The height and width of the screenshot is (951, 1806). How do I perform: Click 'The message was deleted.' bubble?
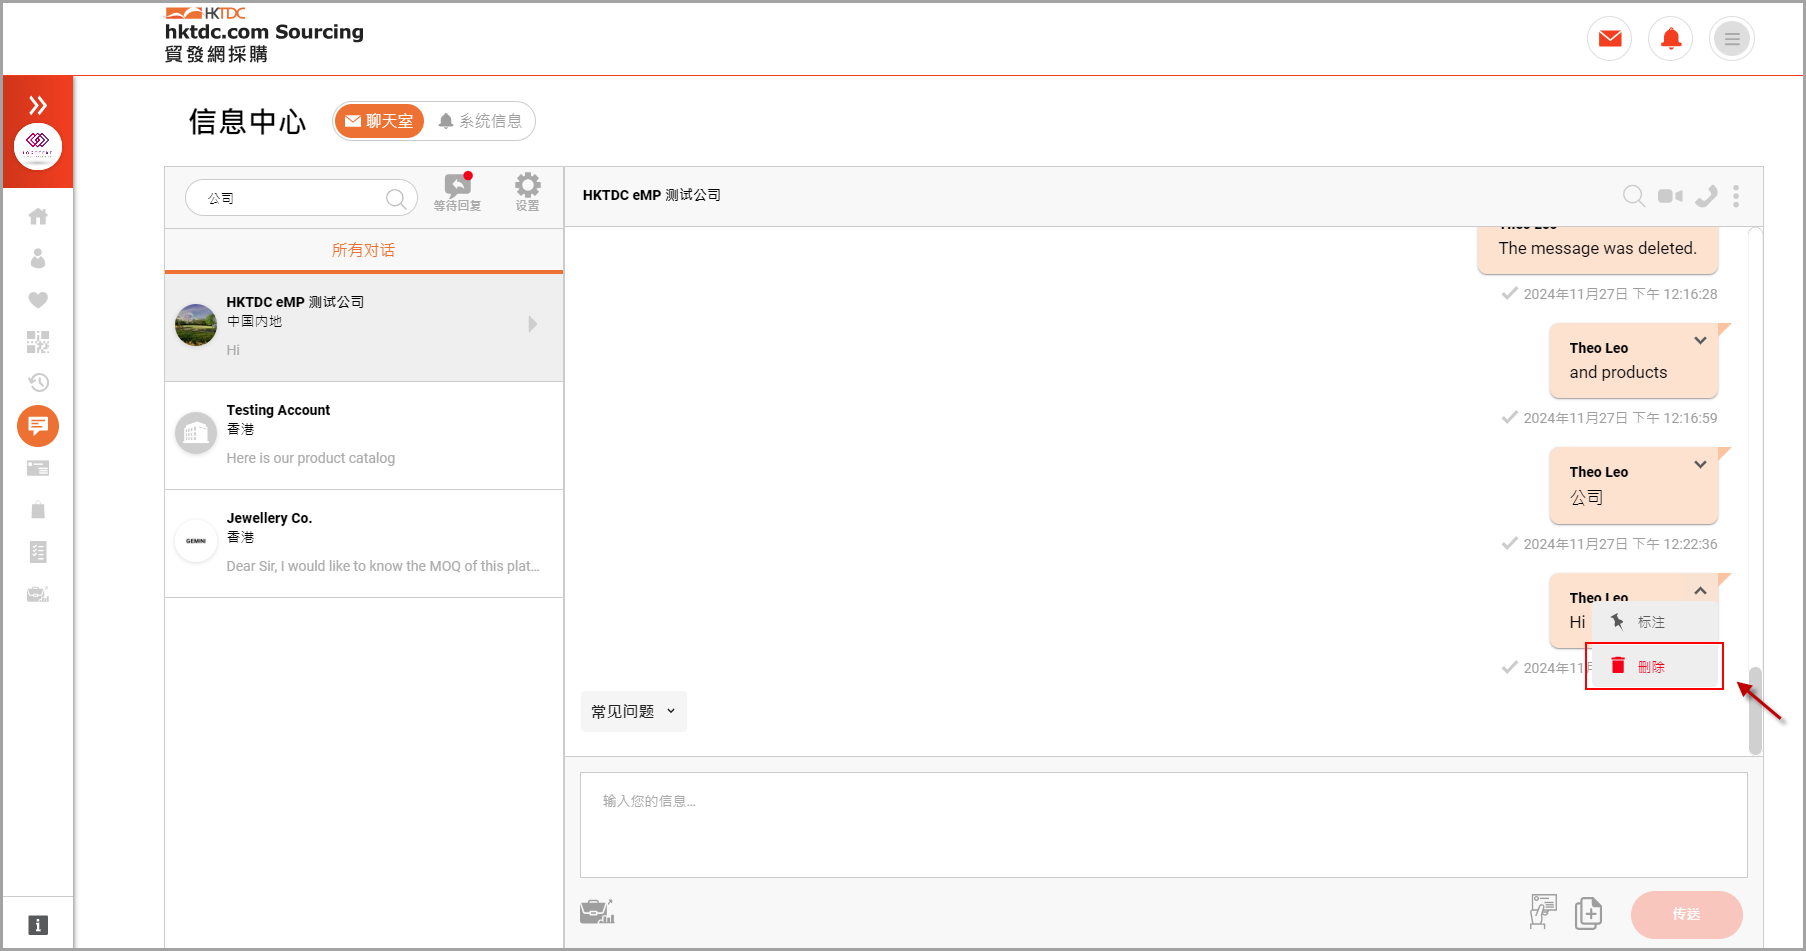[x=1597, y=249]
